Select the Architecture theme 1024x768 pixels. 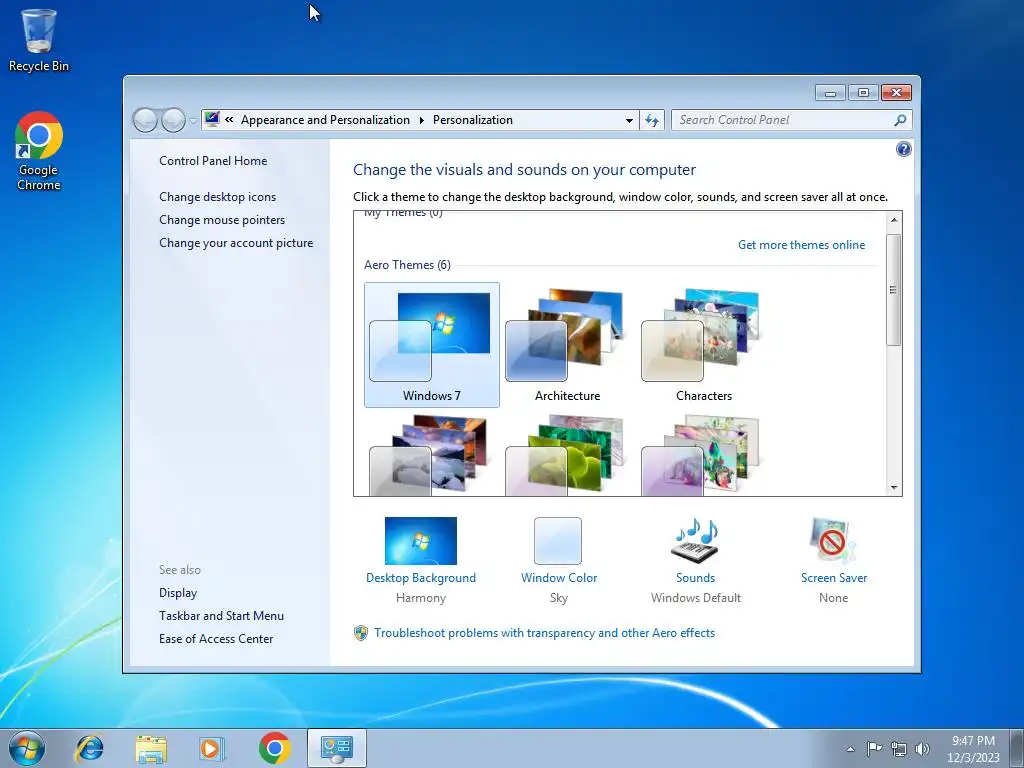(x=567, y=345)
